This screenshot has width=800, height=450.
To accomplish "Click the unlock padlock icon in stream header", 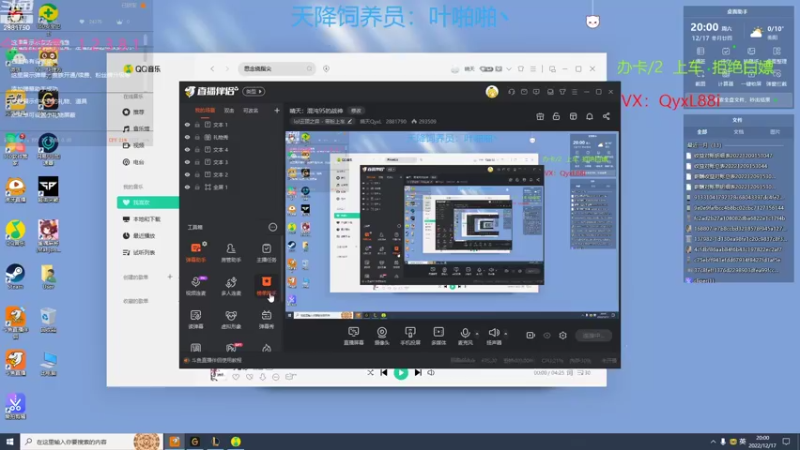I will point(556,116).
